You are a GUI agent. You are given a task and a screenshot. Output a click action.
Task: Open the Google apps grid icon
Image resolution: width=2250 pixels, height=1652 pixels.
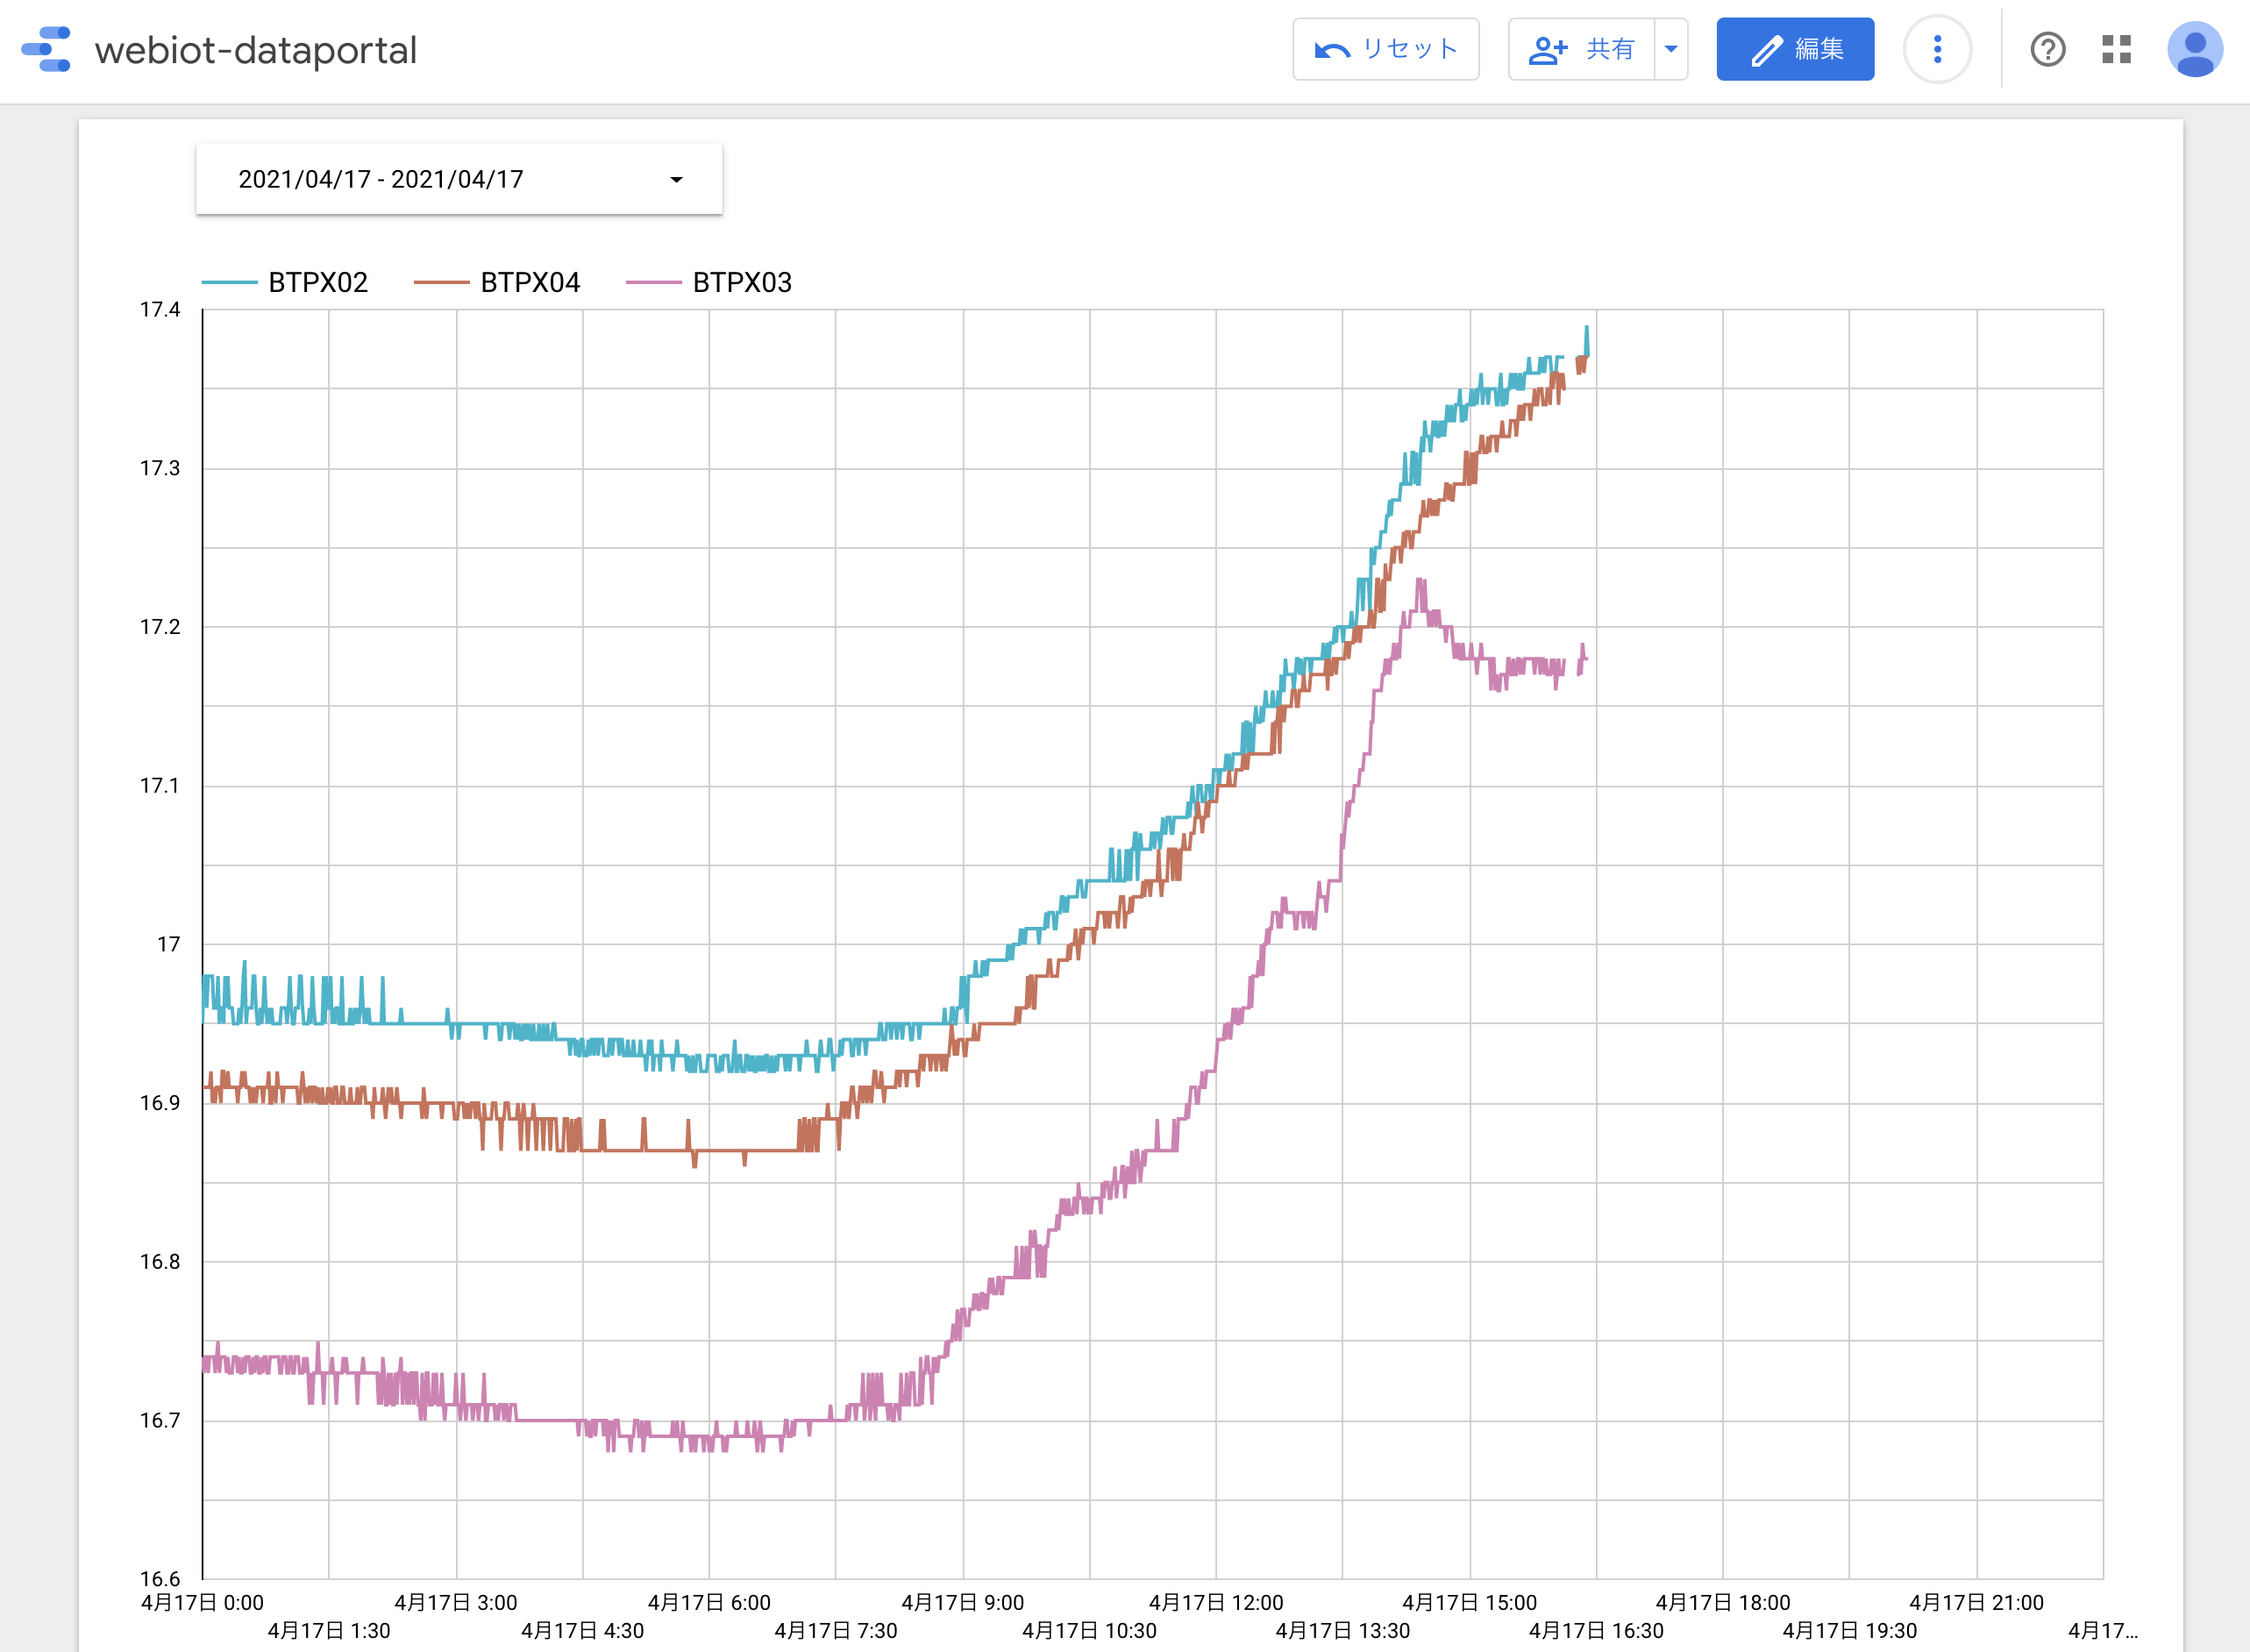pos(2116,49)
